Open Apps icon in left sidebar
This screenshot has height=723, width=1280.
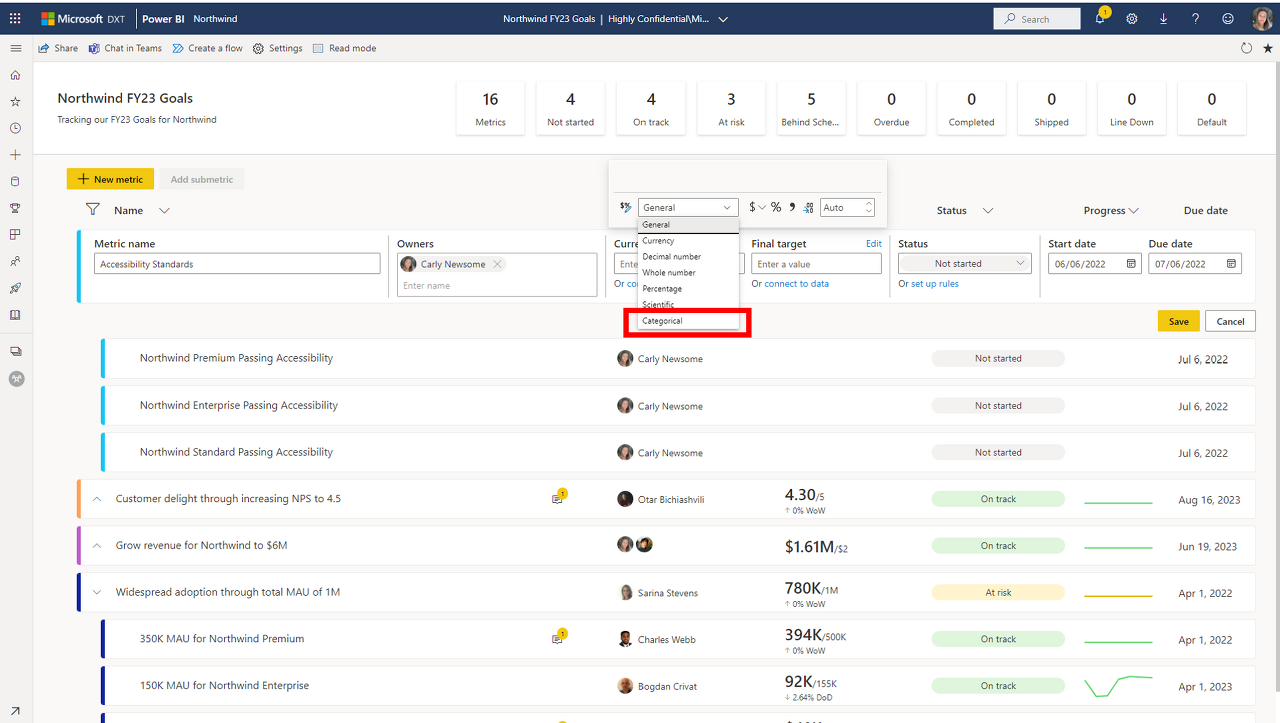15,235
